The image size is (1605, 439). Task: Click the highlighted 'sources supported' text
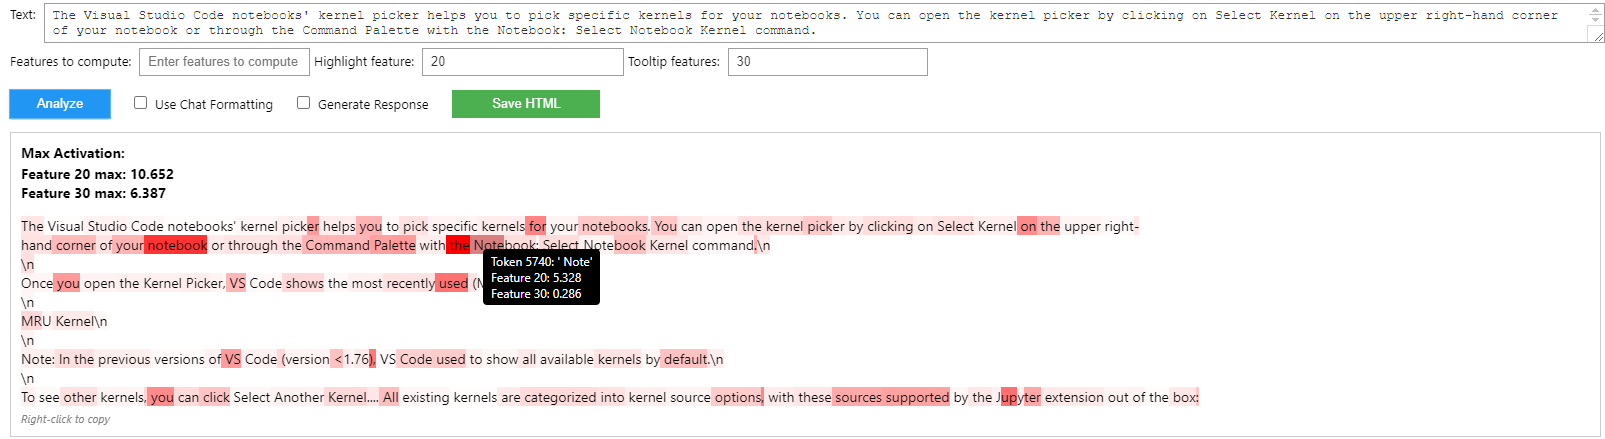point(891,398)
